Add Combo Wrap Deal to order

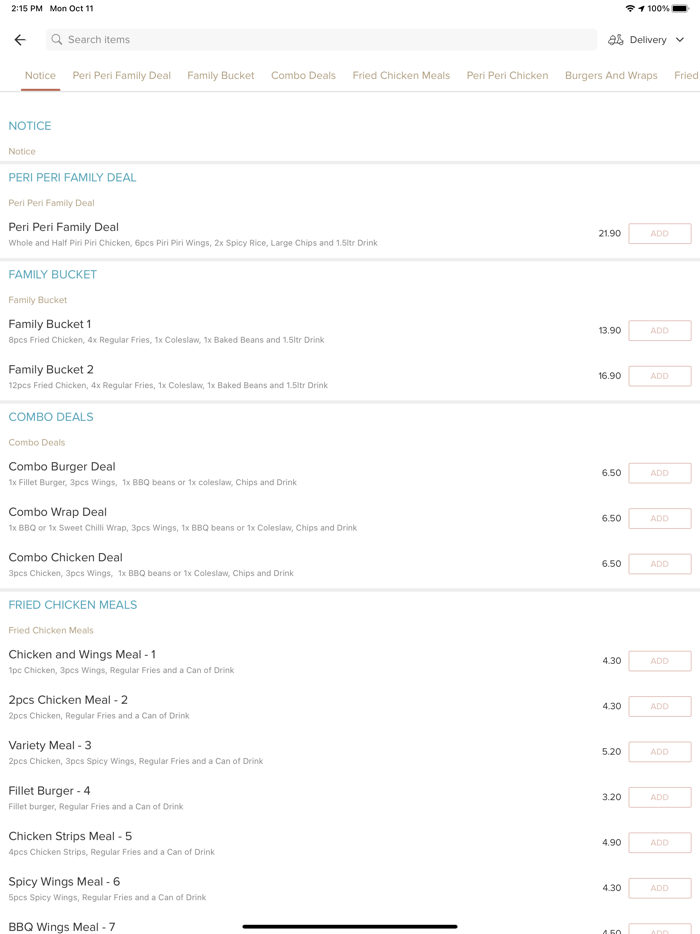pos(659,519)
